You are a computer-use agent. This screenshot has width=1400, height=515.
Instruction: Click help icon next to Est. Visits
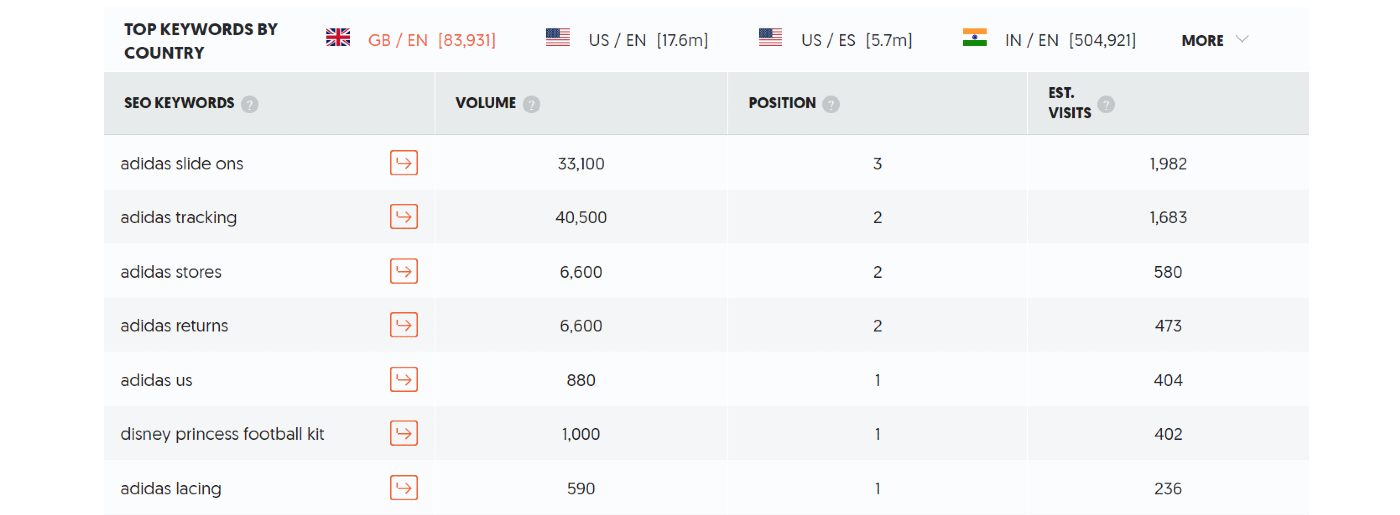[x=1106, y=104]
